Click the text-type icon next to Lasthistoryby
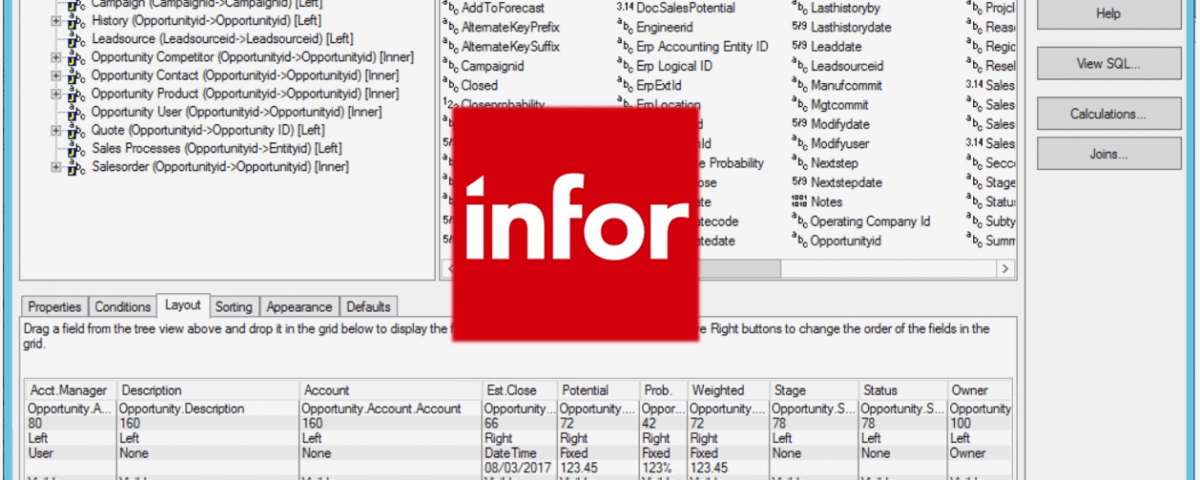Image resolution: width=1200 pixels, height=480 pixels. [800, 7]
